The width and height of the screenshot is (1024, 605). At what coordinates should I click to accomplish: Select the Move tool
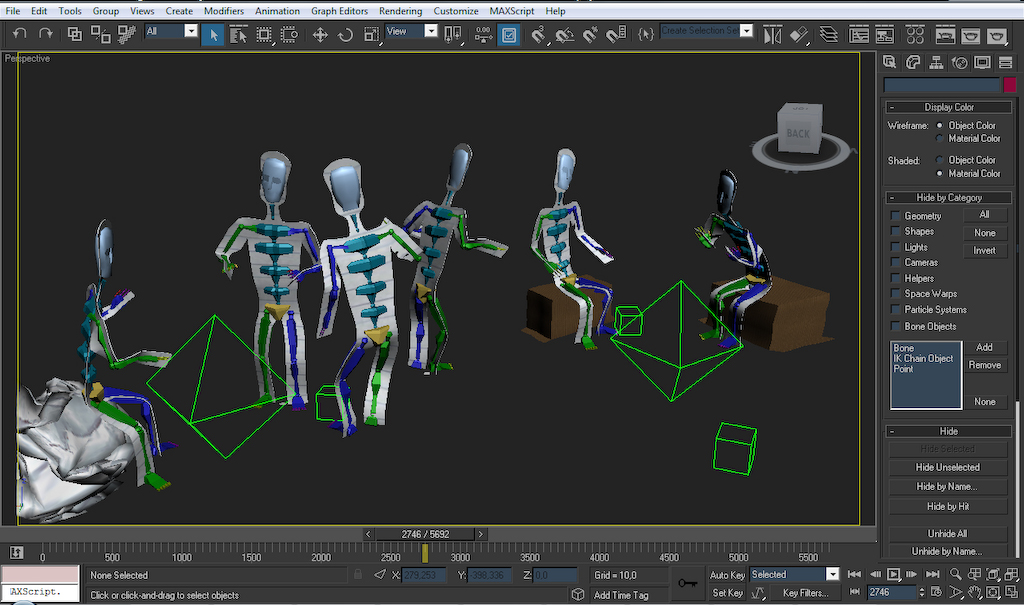click(x=320, y=34)
